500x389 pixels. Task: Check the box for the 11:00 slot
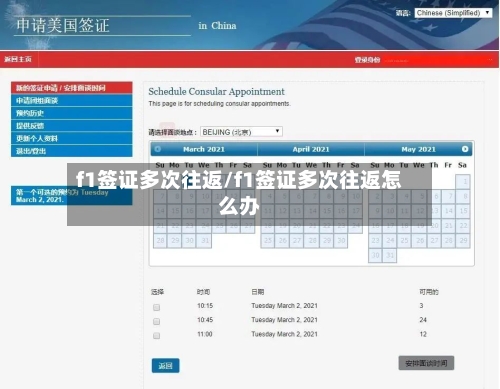[156, 336]
